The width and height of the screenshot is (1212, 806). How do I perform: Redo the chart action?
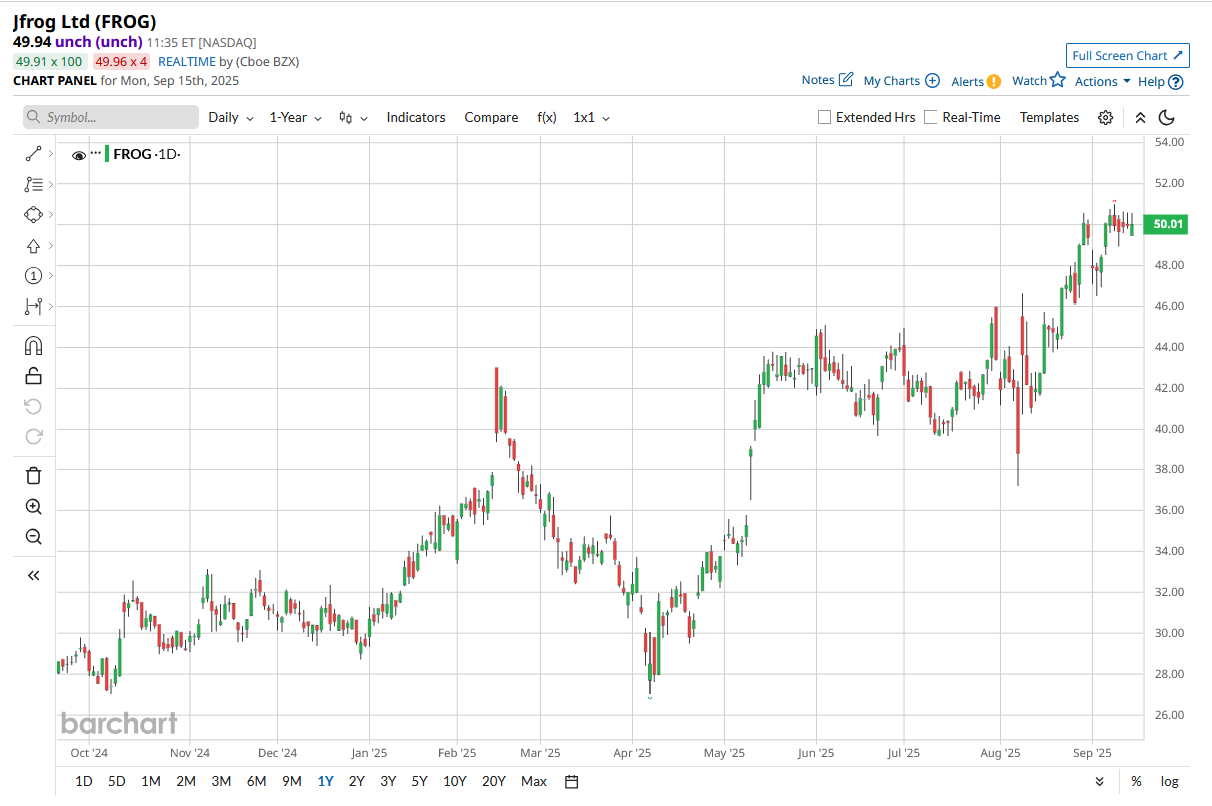[33, 436]
